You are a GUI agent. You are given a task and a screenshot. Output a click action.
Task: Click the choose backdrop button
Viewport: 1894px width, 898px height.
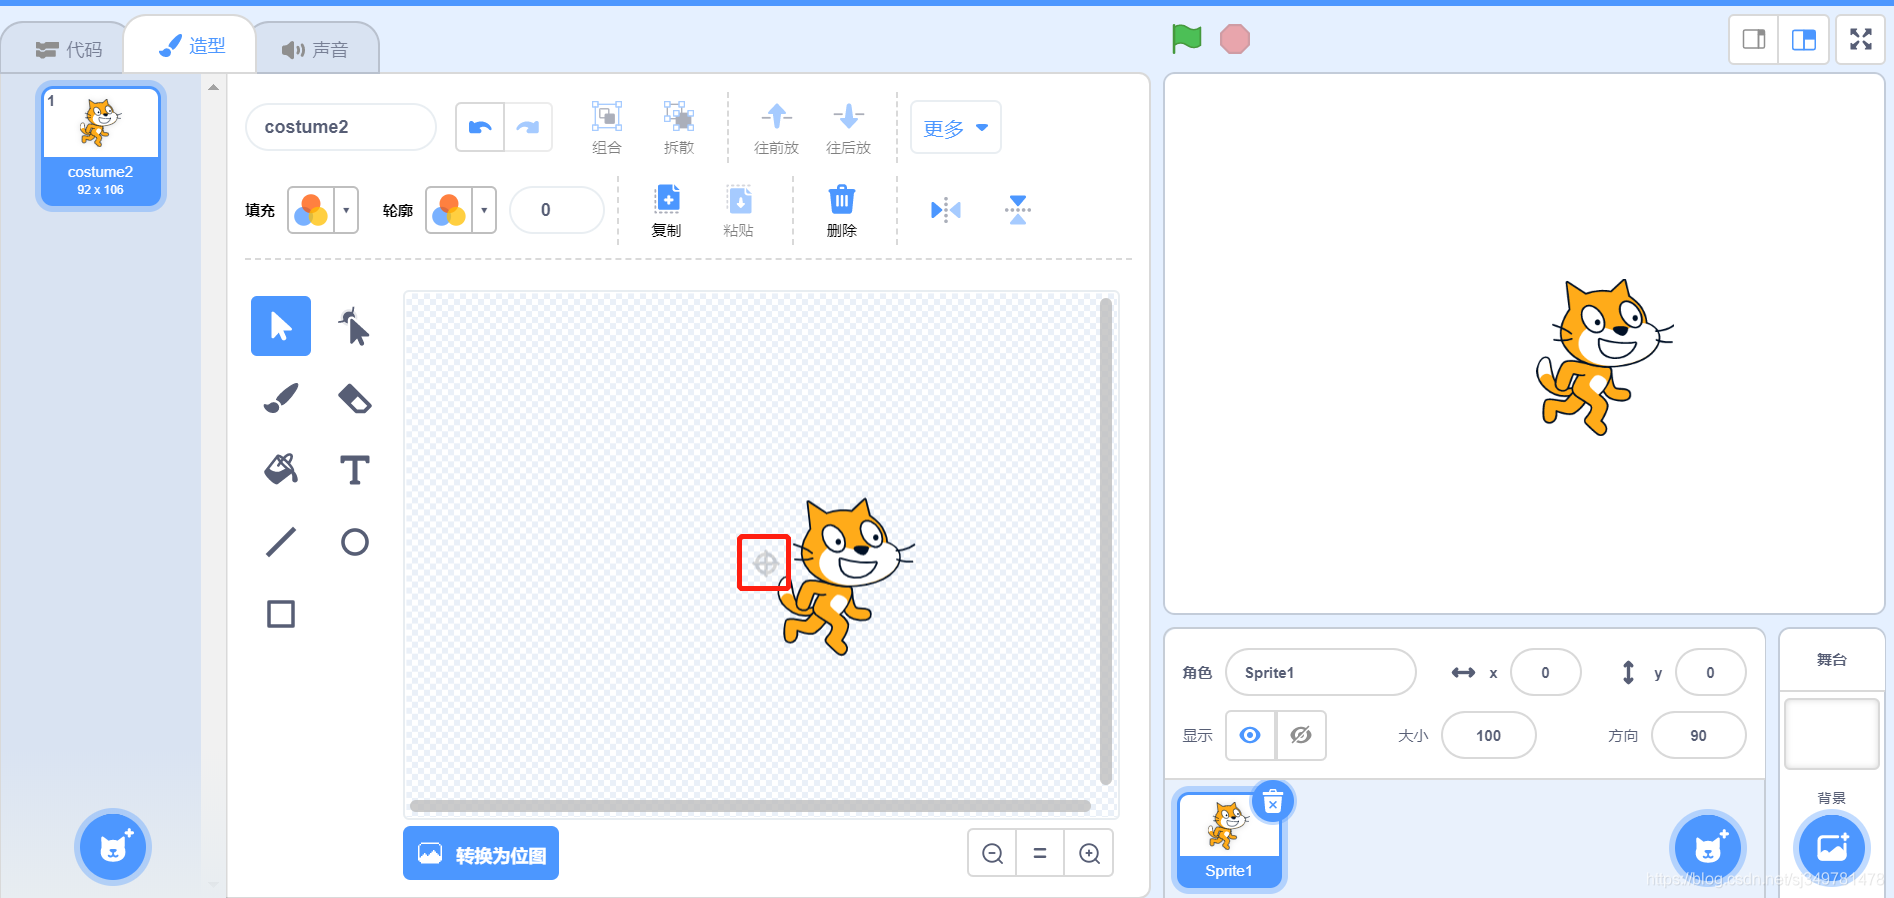(1832, 848)
